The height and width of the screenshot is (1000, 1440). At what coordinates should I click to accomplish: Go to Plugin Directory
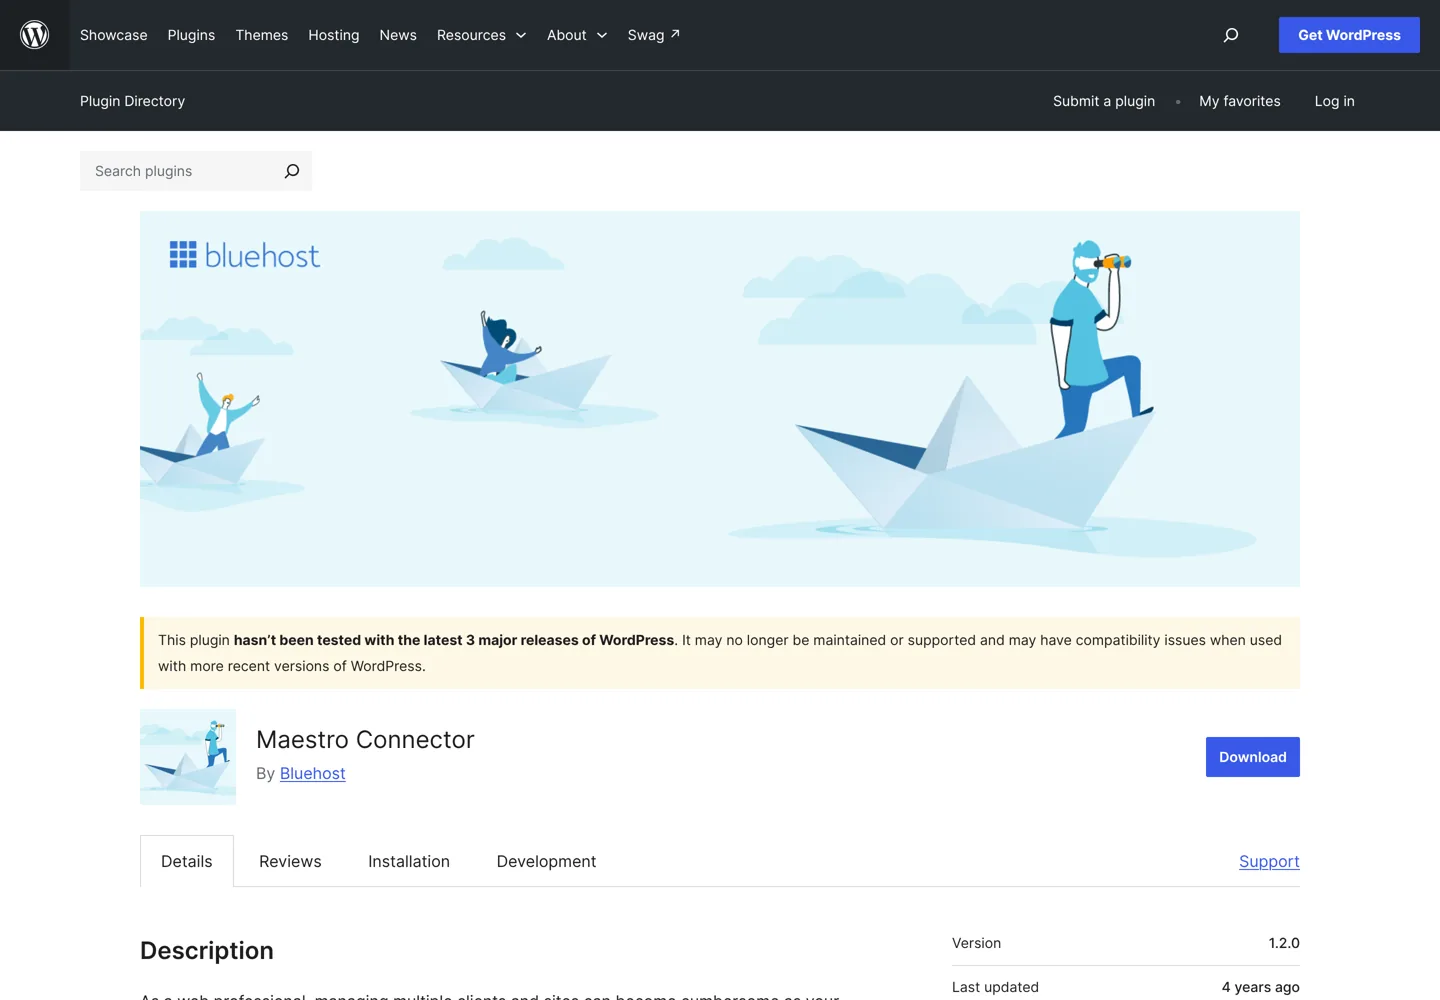pos(132,101)
